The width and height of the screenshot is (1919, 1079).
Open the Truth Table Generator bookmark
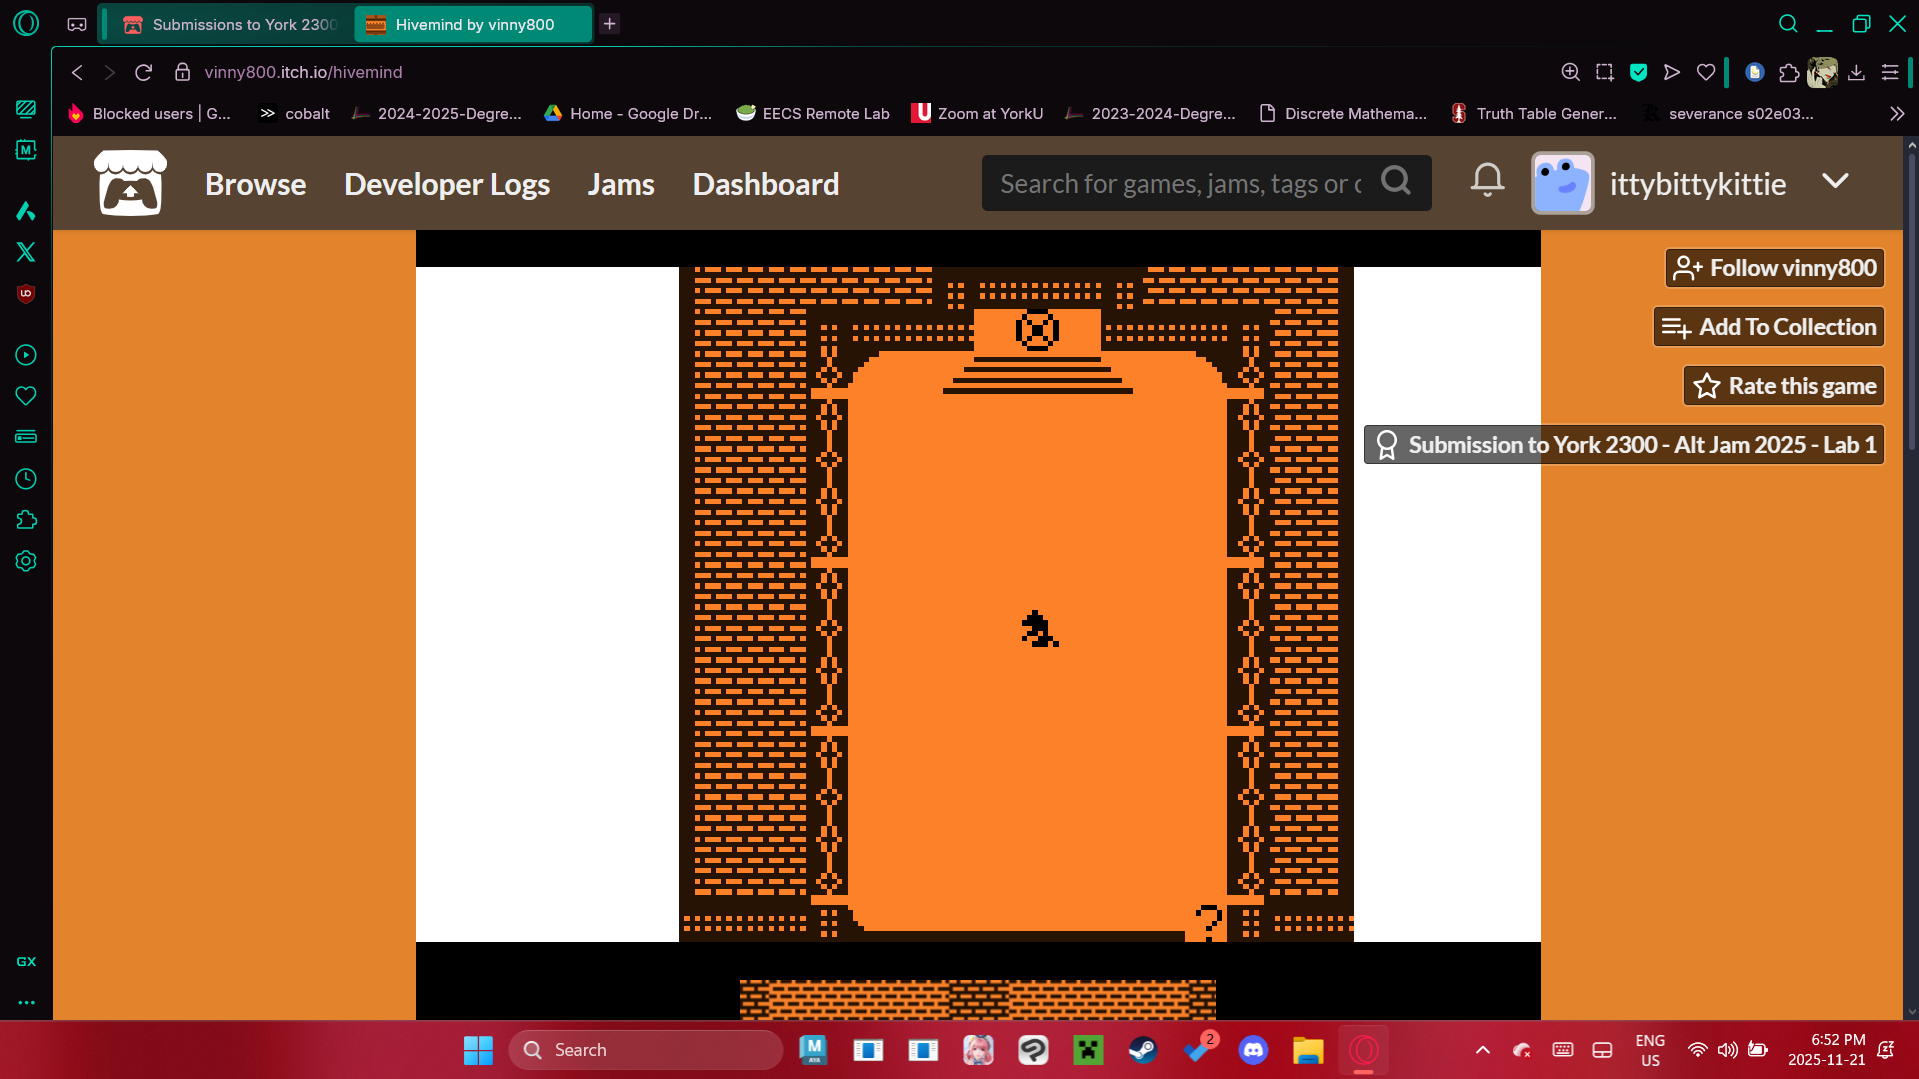coord(1533,114)
